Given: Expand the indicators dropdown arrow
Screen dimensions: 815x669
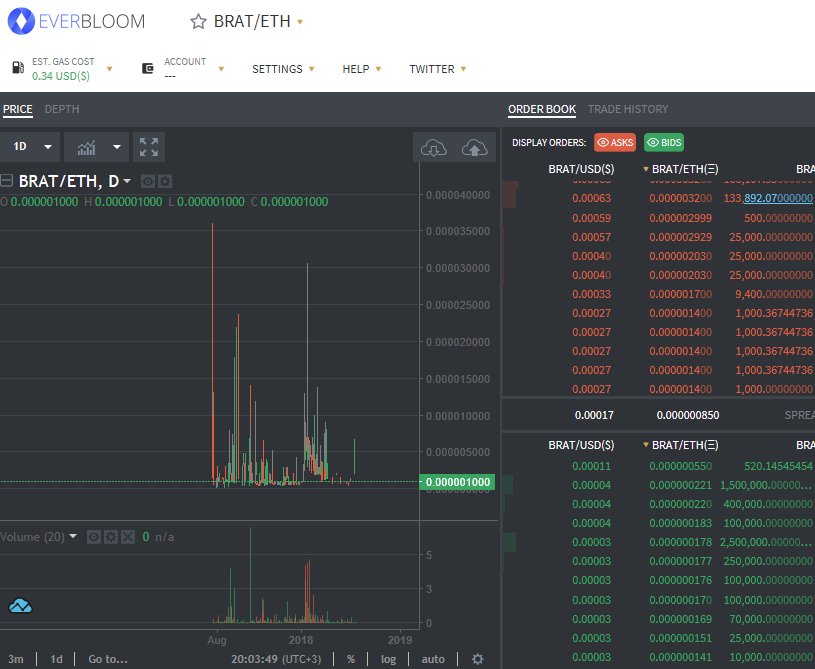Looking at the screenshot, I should (x=117, y=147).
